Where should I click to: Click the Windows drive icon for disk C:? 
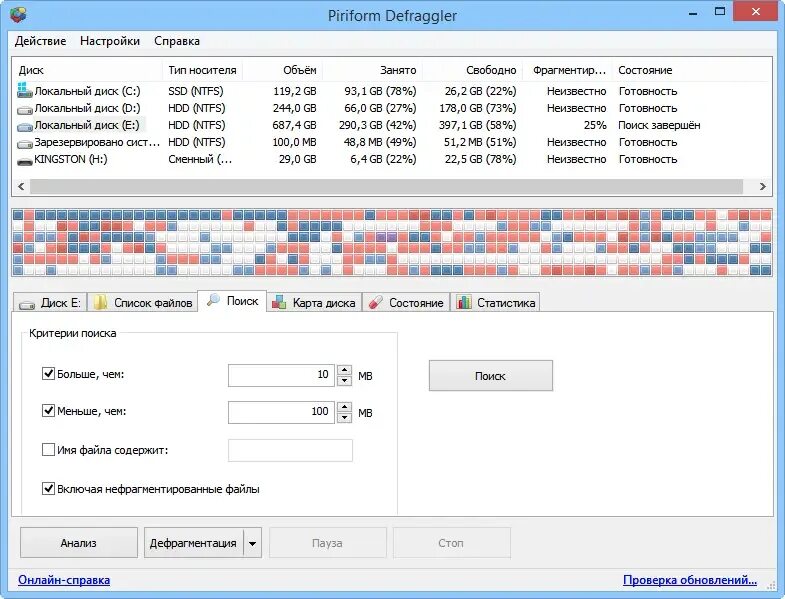pyautogui.click(x=25, y=90)
